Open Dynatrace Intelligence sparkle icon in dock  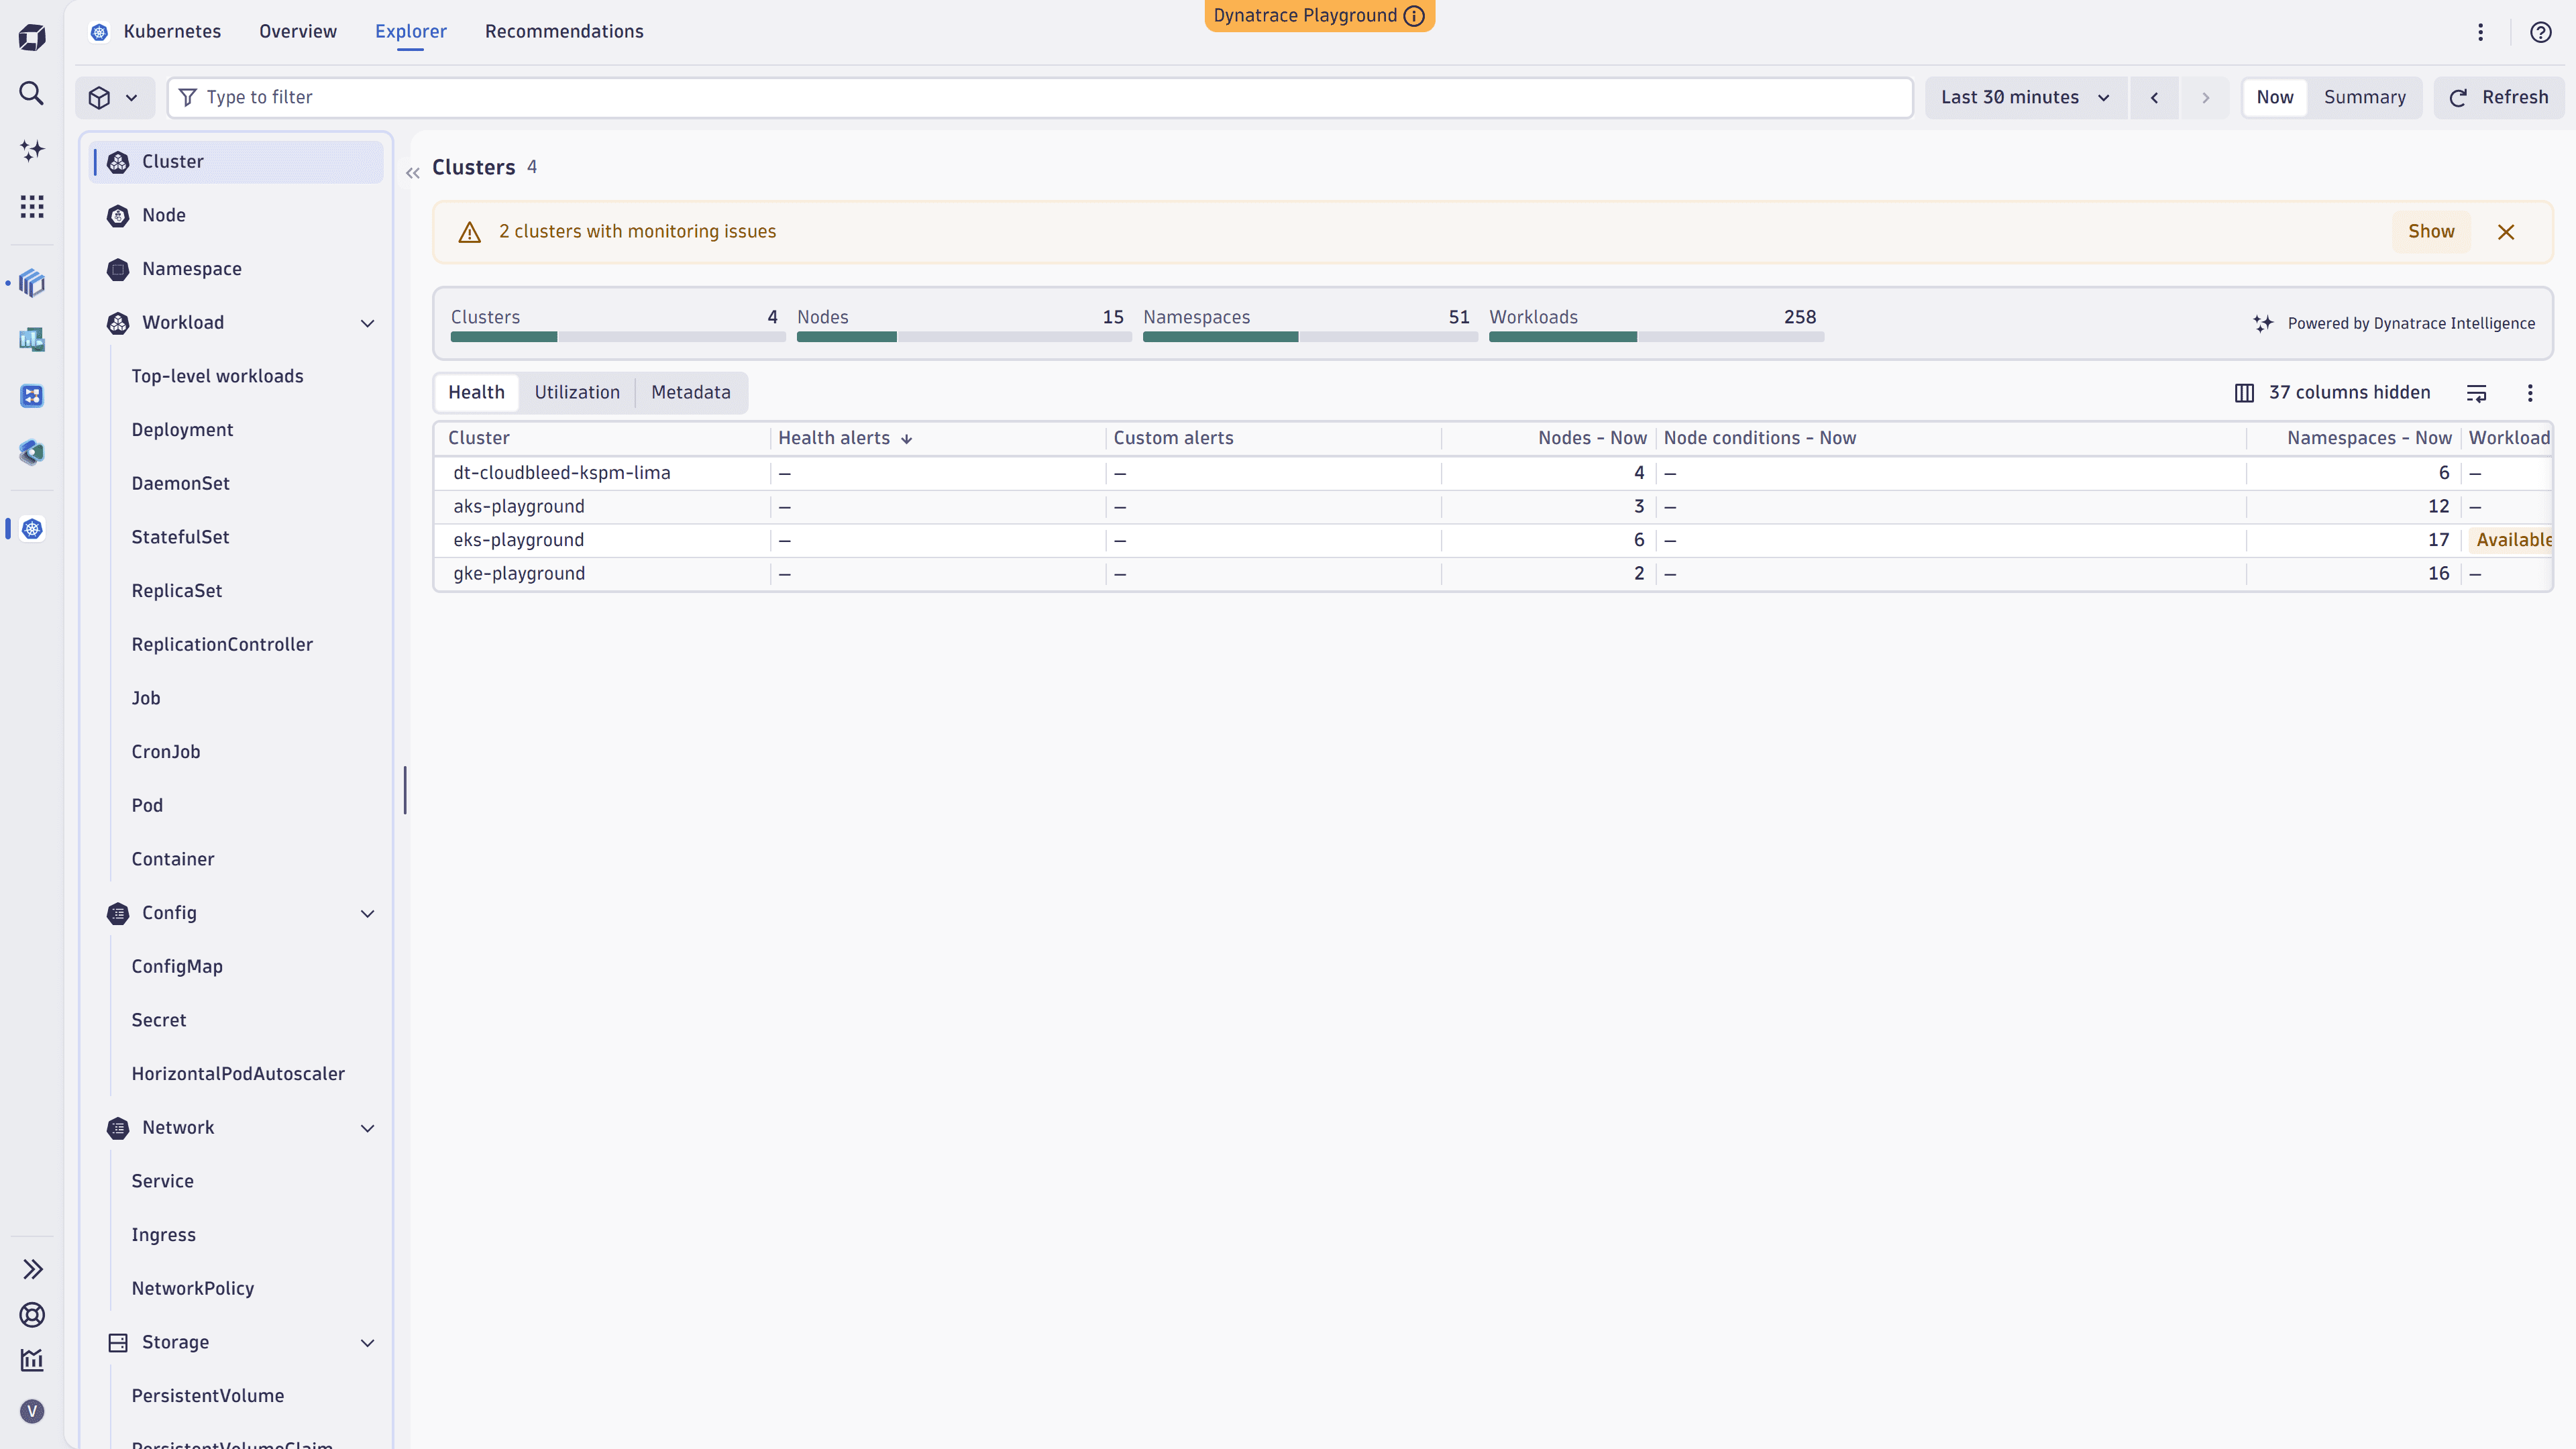point(32,150)
